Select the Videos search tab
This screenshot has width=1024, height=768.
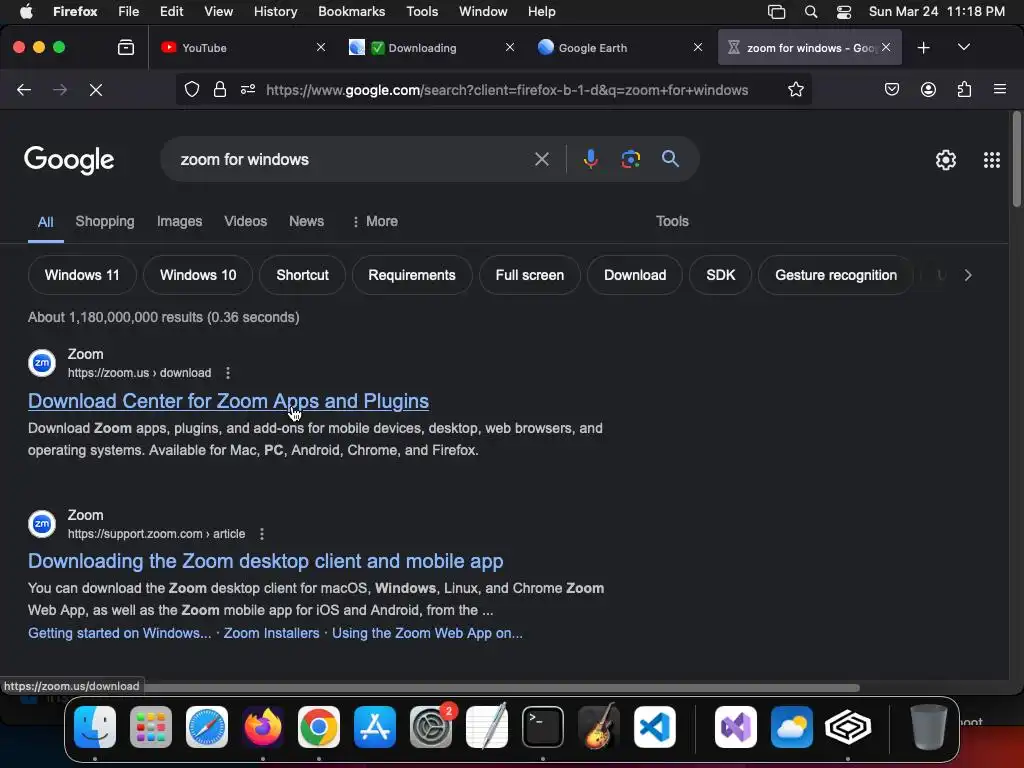coord(246,221)
